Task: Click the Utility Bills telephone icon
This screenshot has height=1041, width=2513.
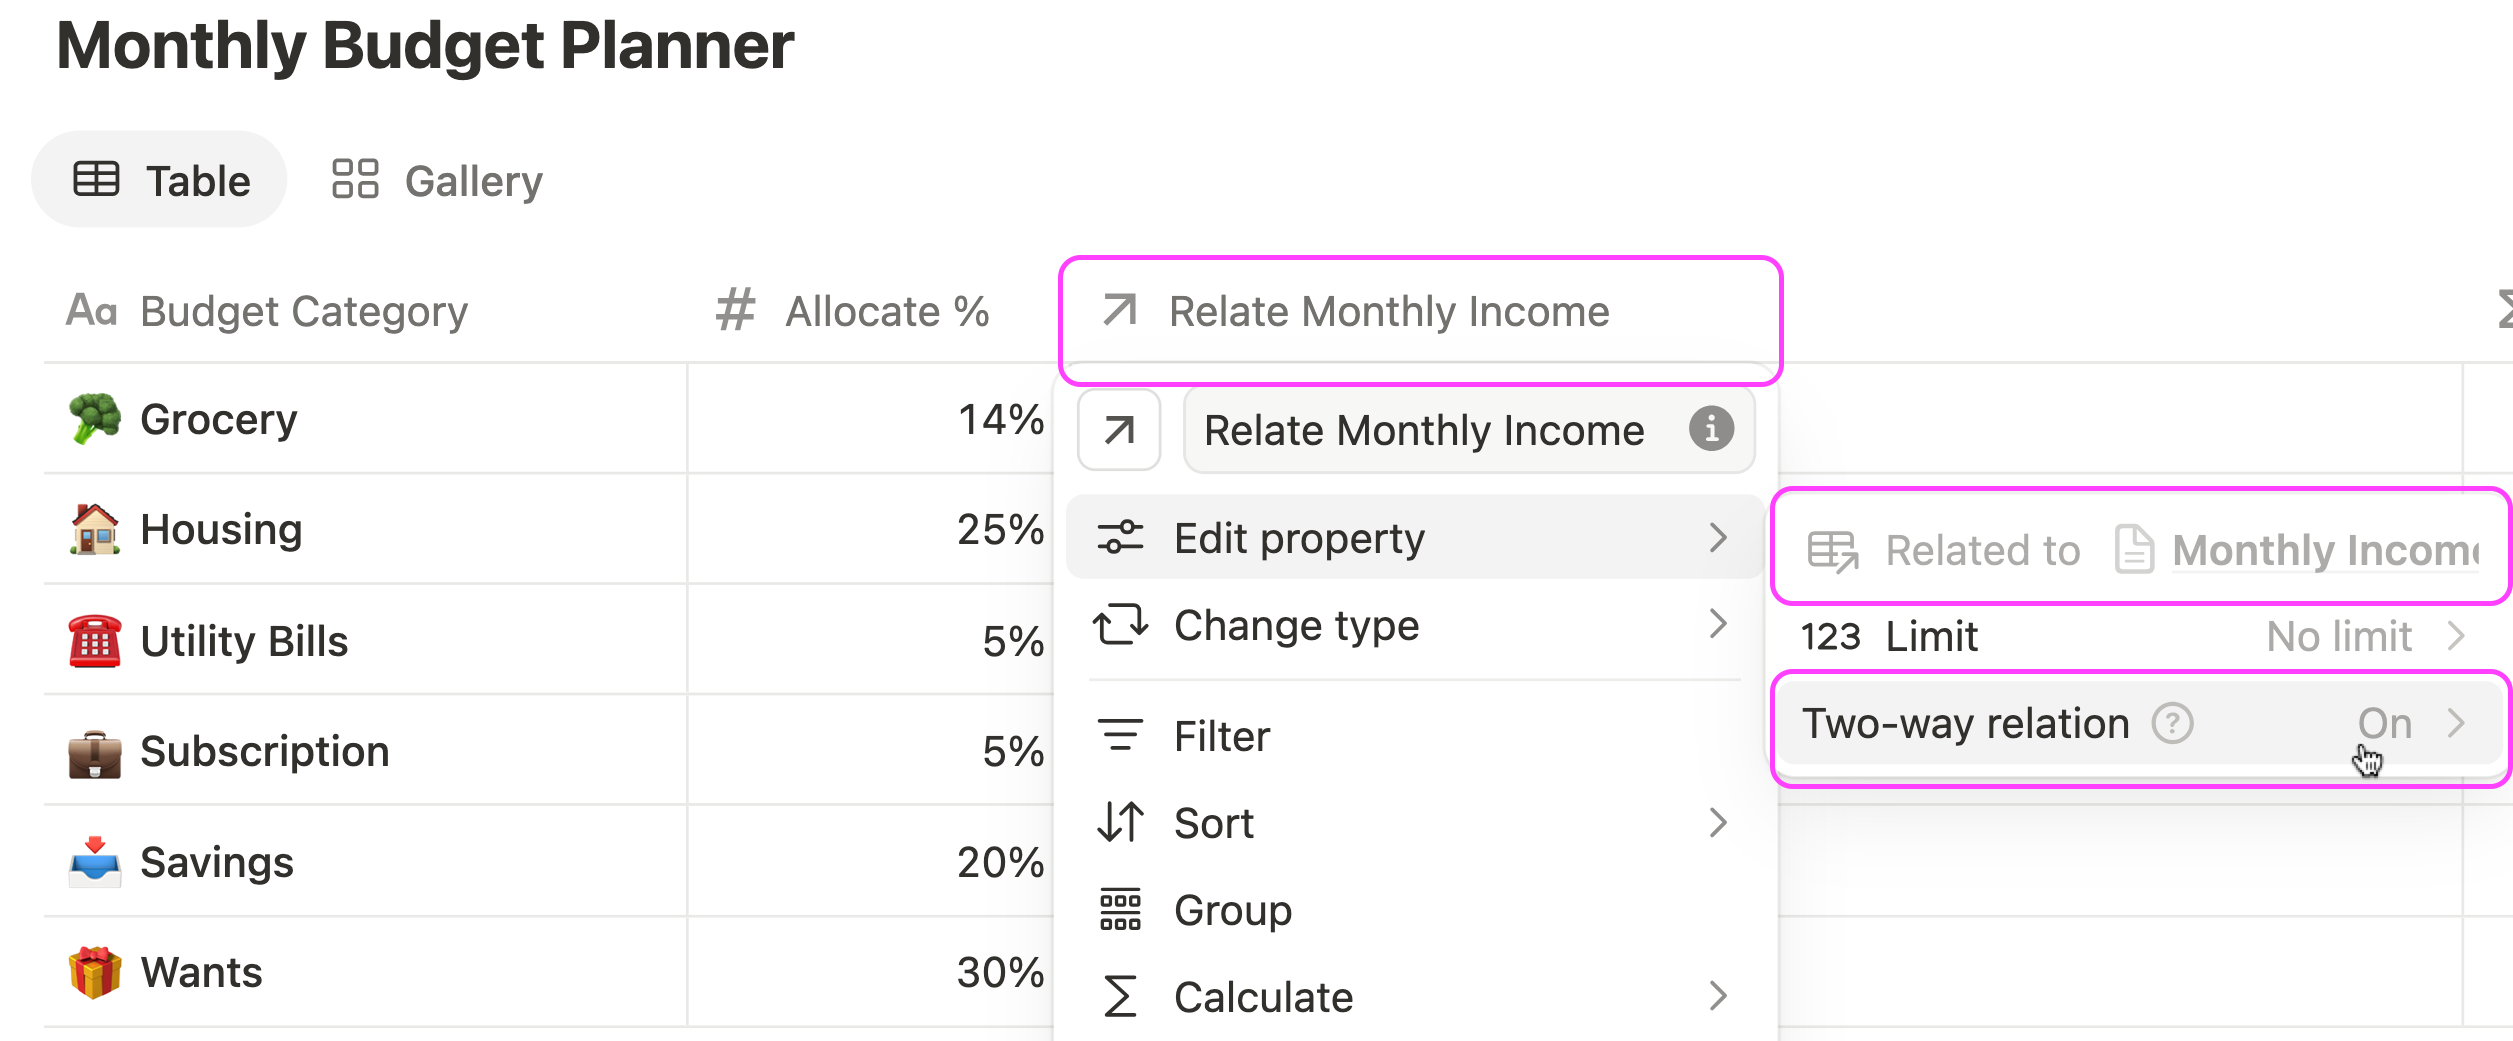Action: (95, 641)
